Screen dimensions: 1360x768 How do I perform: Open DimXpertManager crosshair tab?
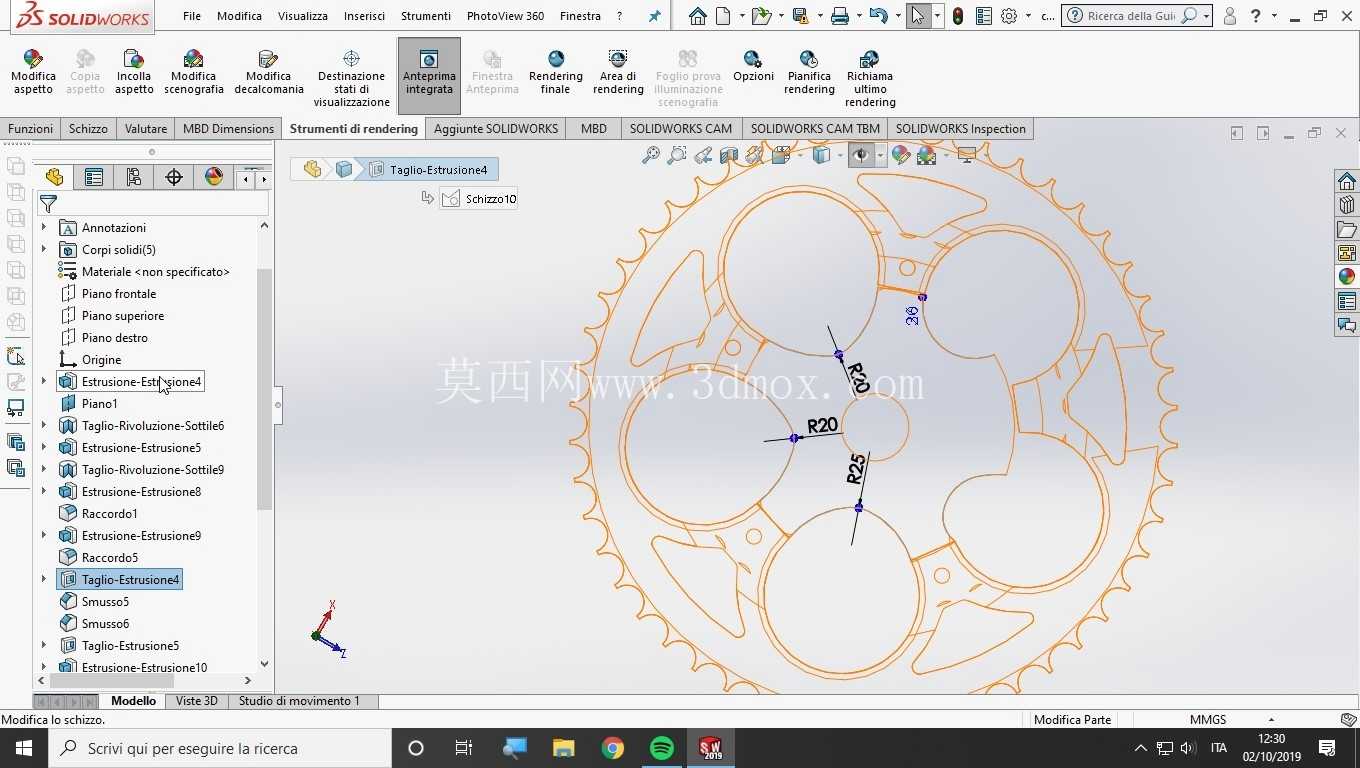pos(174,177)
